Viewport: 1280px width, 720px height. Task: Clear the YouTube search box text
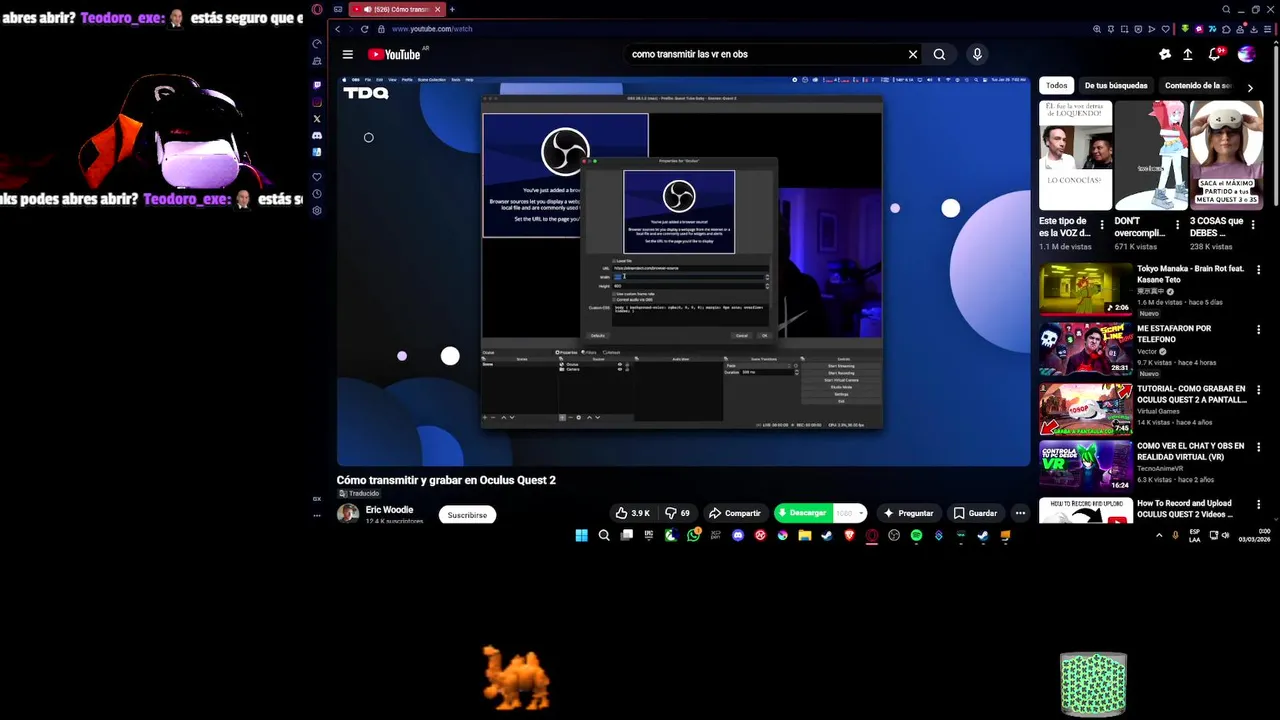click(912, 55)
